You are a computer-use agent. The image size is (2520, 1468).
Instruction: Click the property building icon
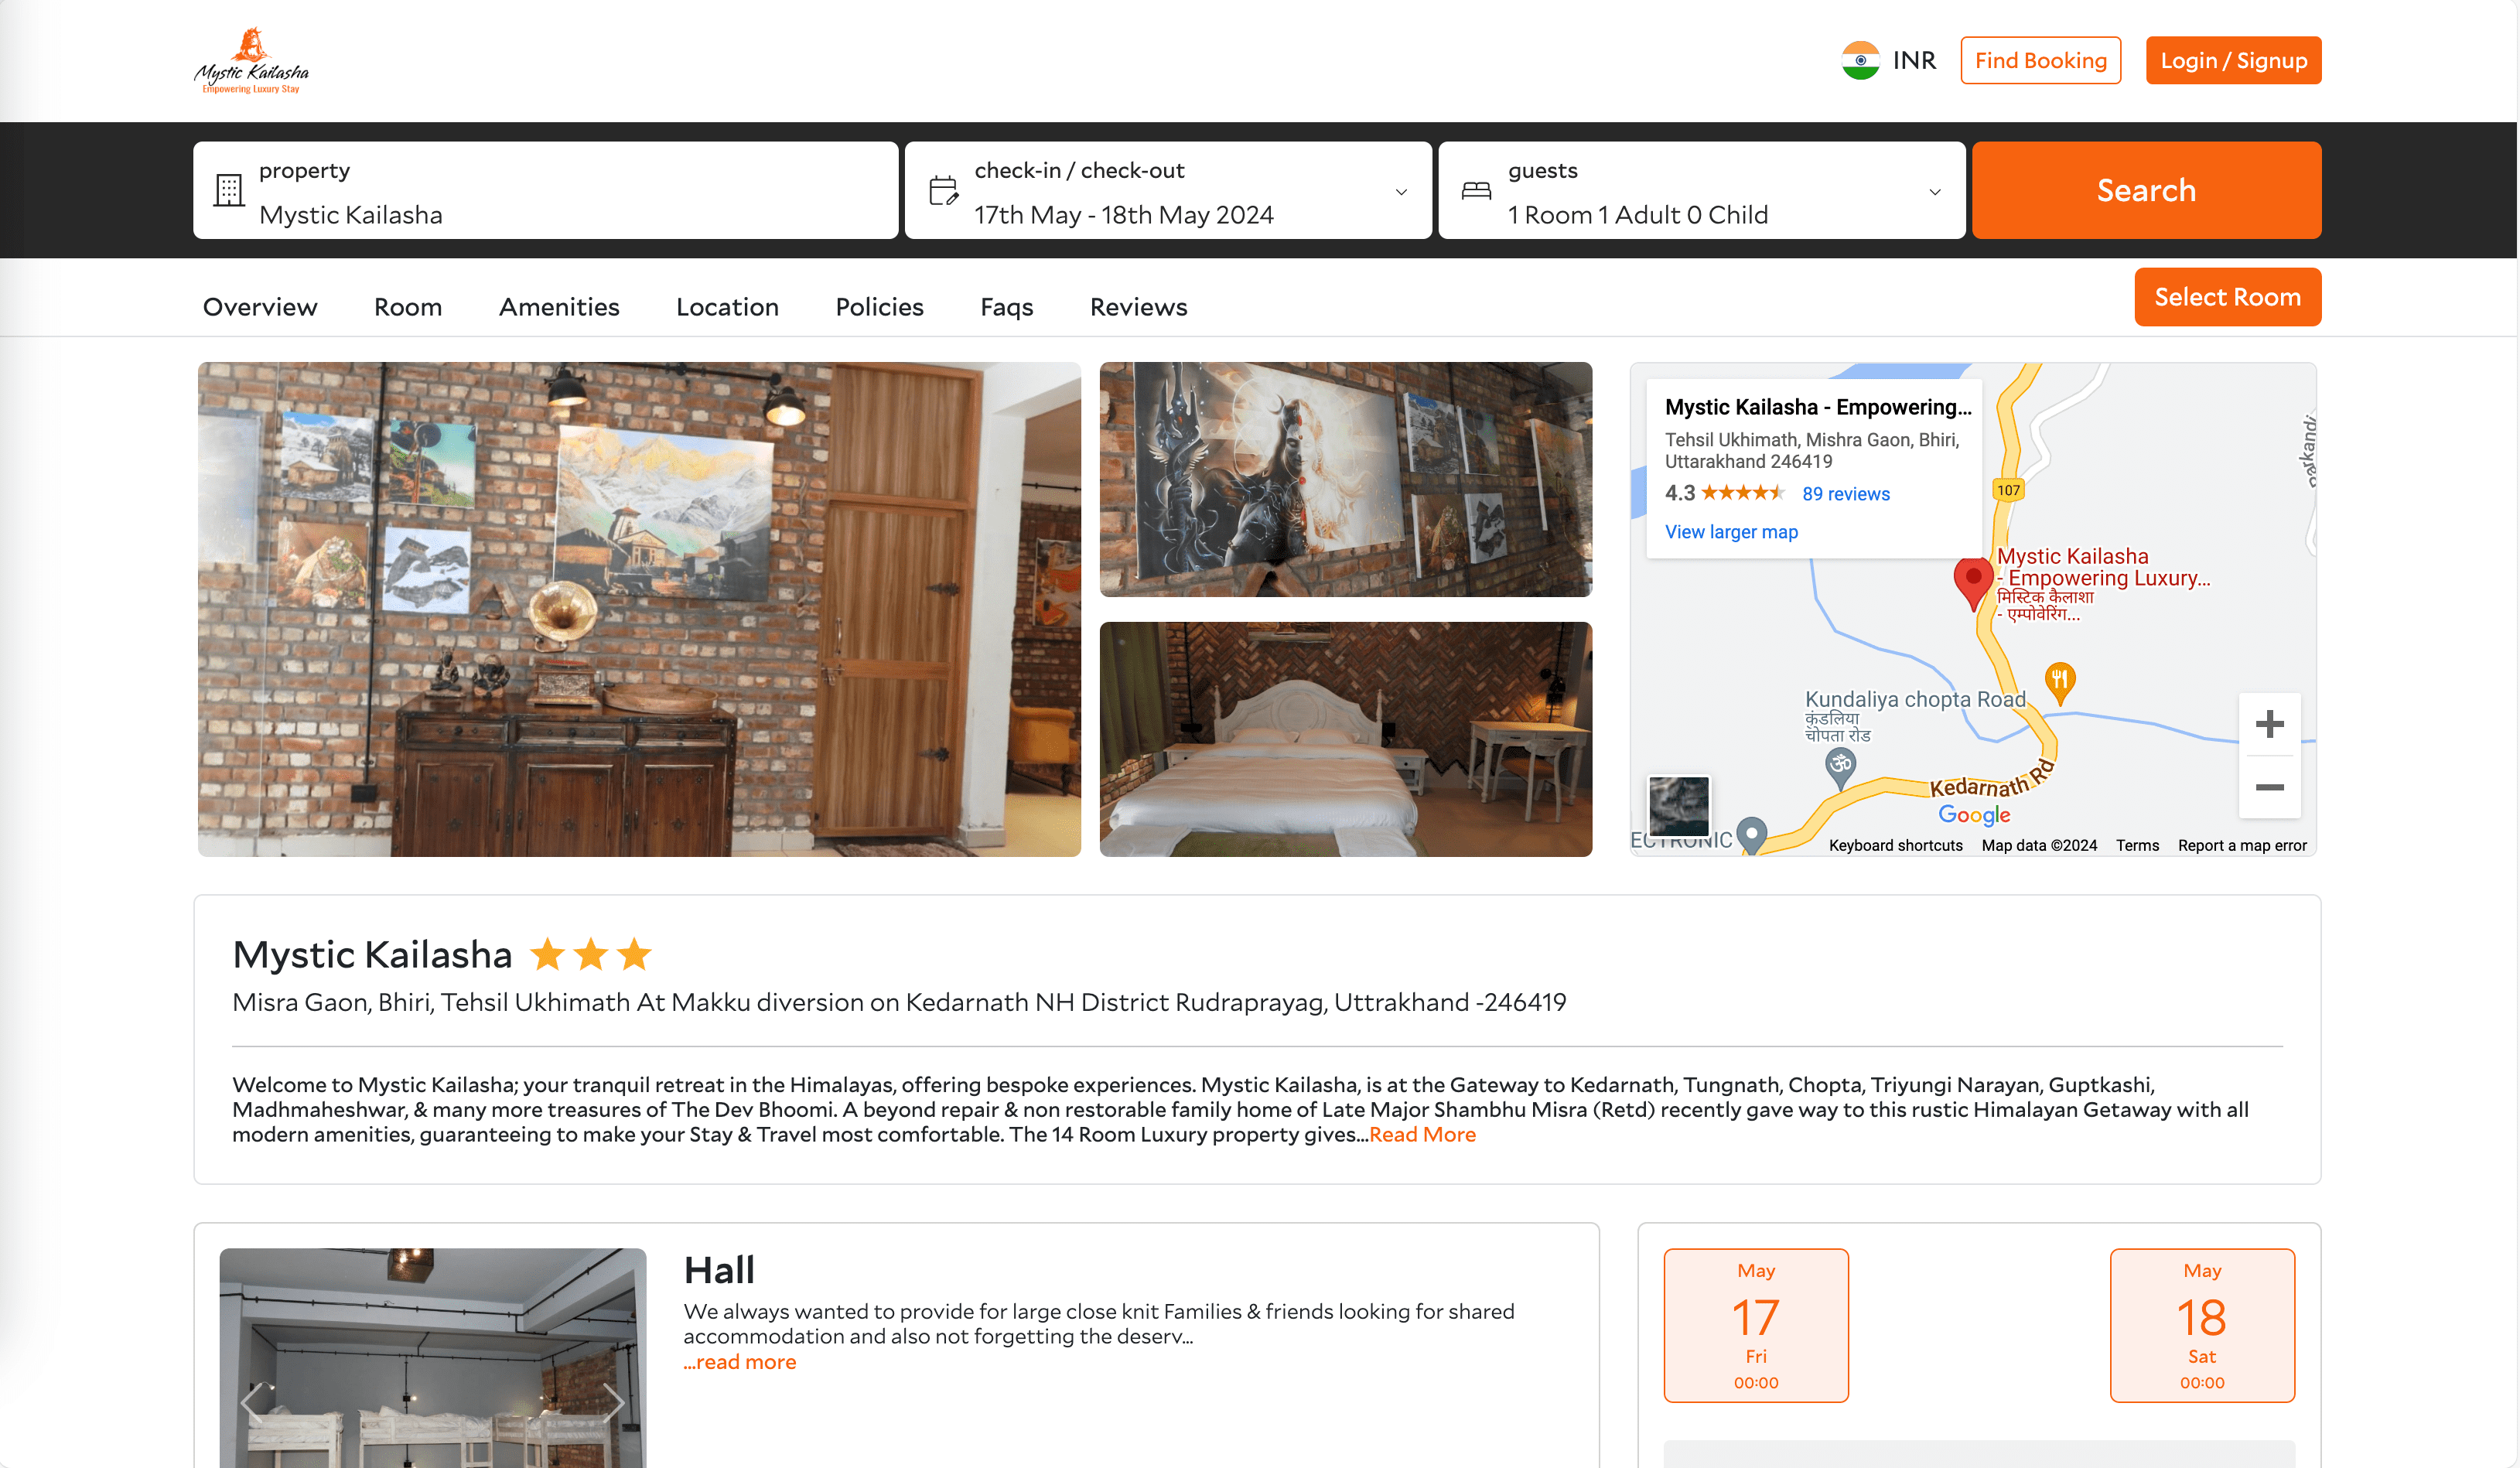tap(229, 190)
